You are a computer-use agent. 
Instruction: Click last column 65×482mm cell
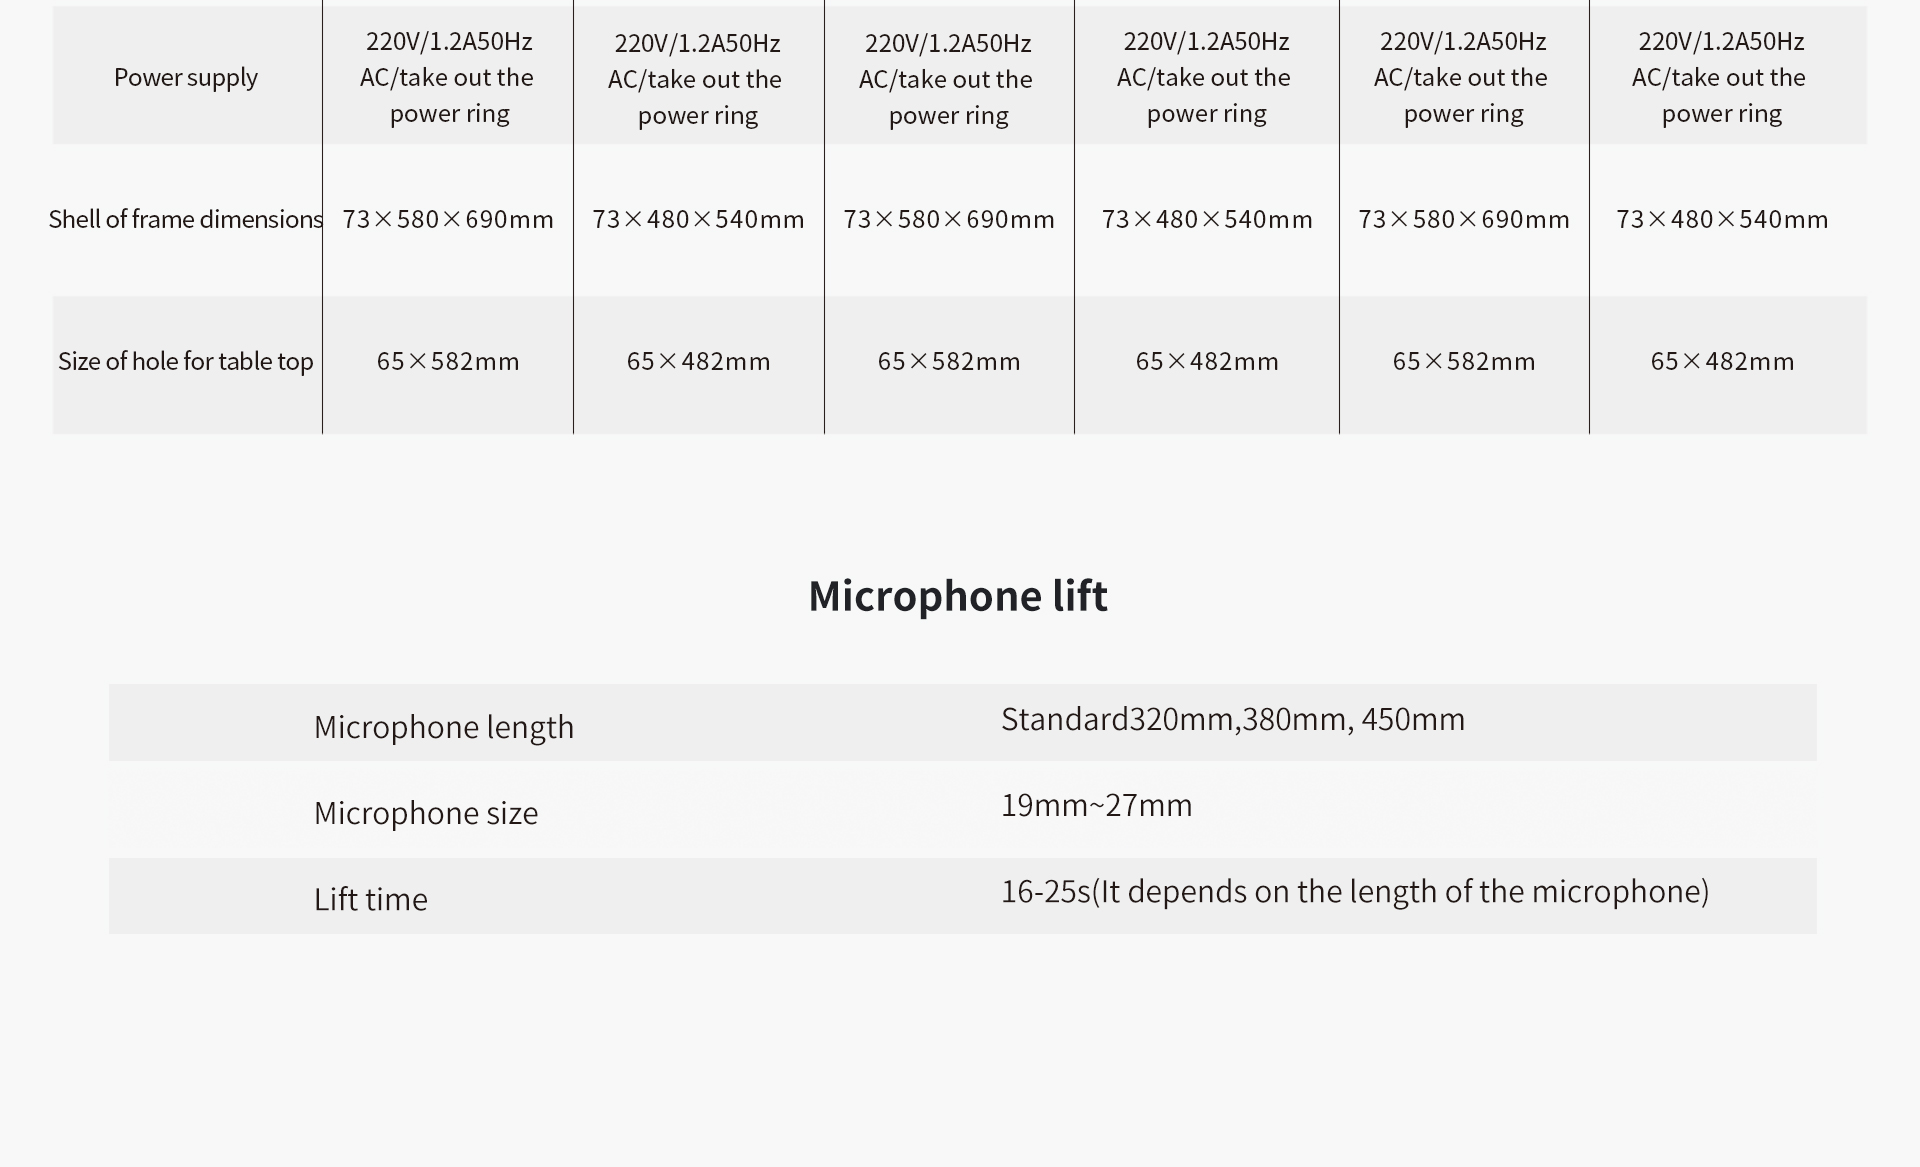tap(1722, 361)
